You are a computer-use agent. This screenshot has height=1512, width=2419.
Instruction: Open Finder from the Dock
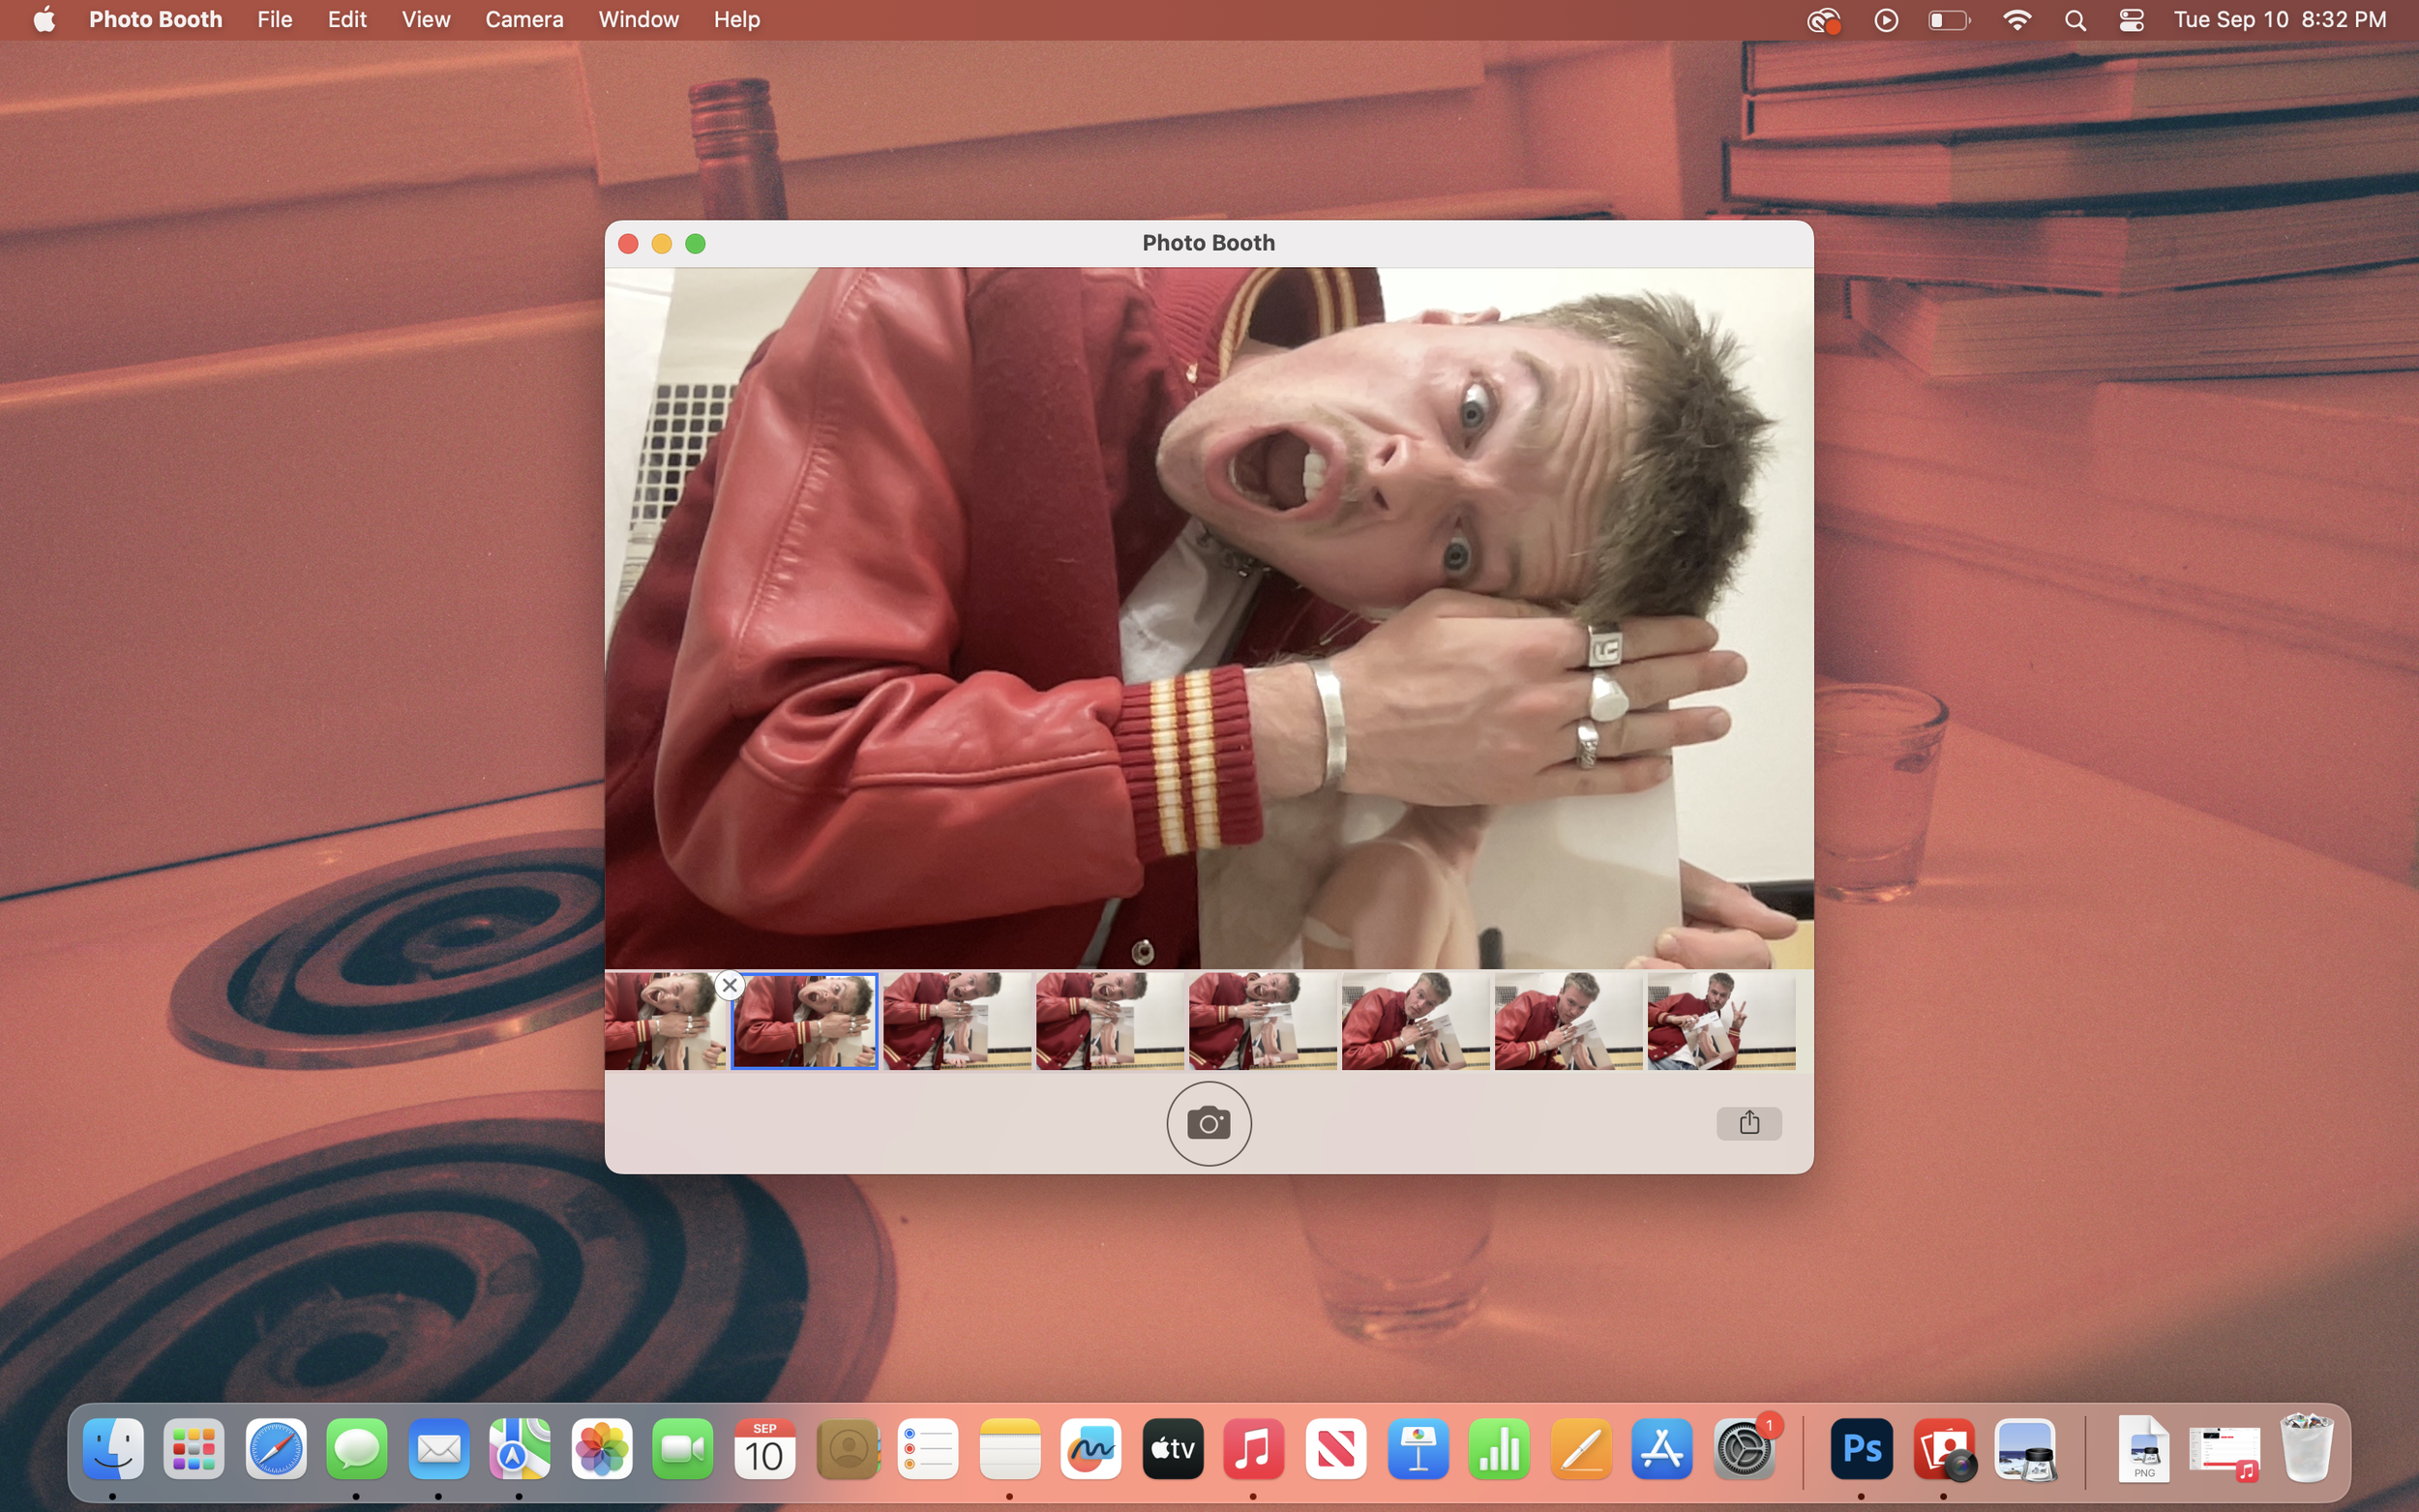click(112, 1448)
